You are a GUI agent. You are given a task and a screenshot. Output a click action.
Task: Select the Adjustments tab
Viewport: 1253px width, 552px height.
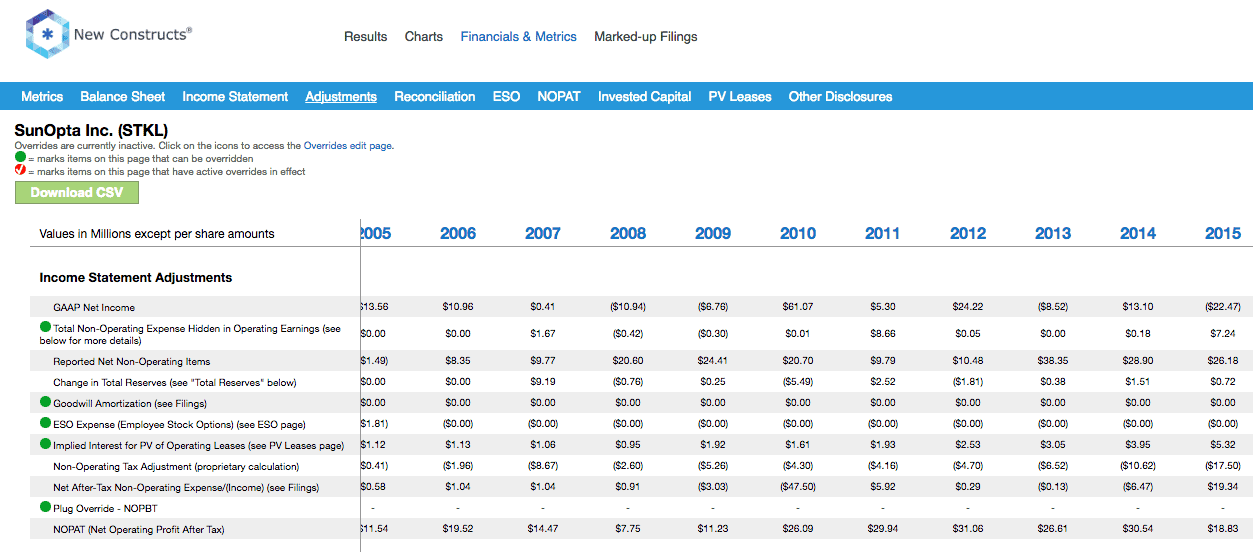(x=341, y=97)
